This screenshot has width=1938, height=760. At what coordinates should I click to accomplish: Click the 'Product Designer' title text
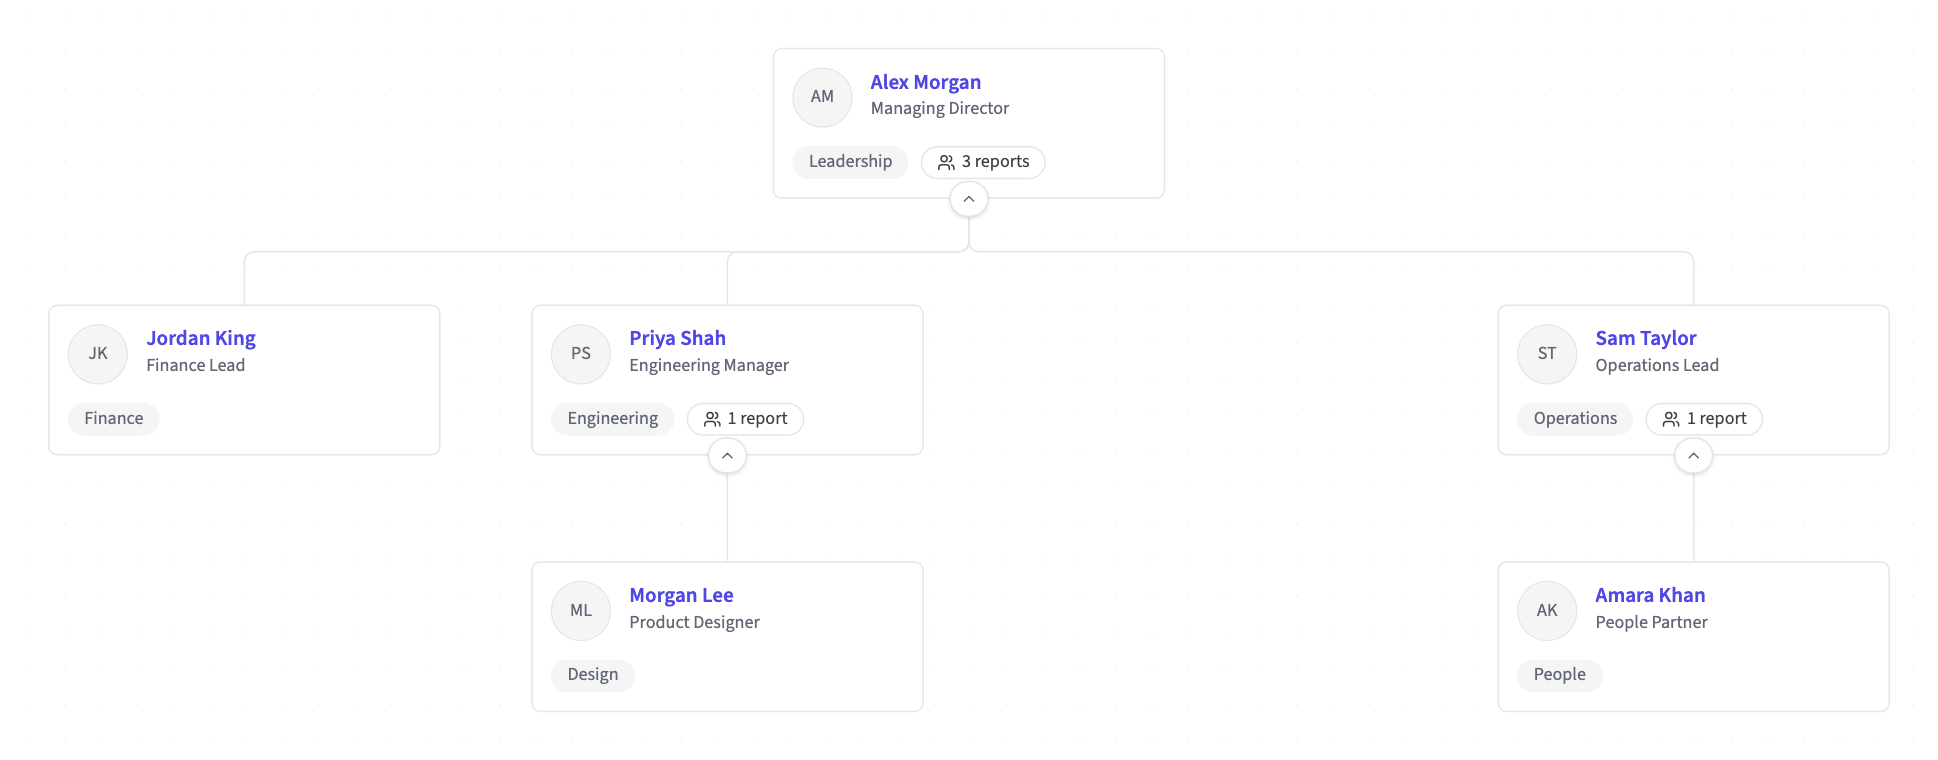point(694,622)
